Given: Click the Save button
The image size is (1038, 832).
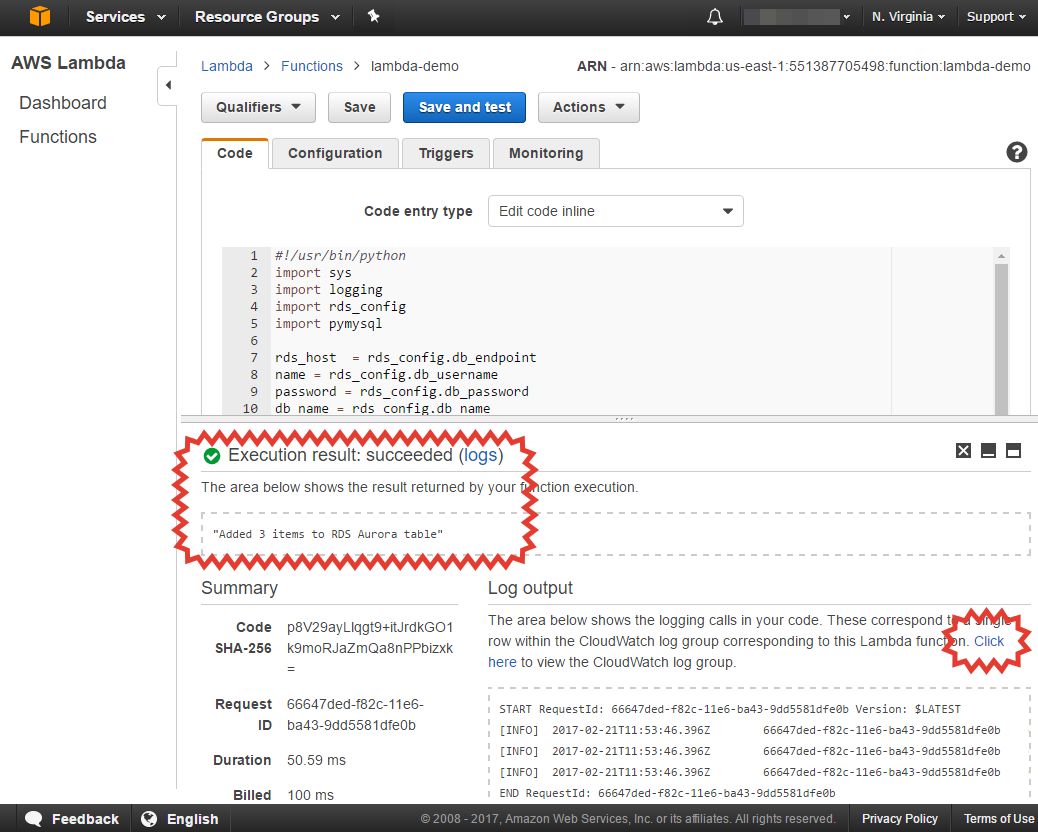Looking at the screenshot, I should (x=359, y=107).
